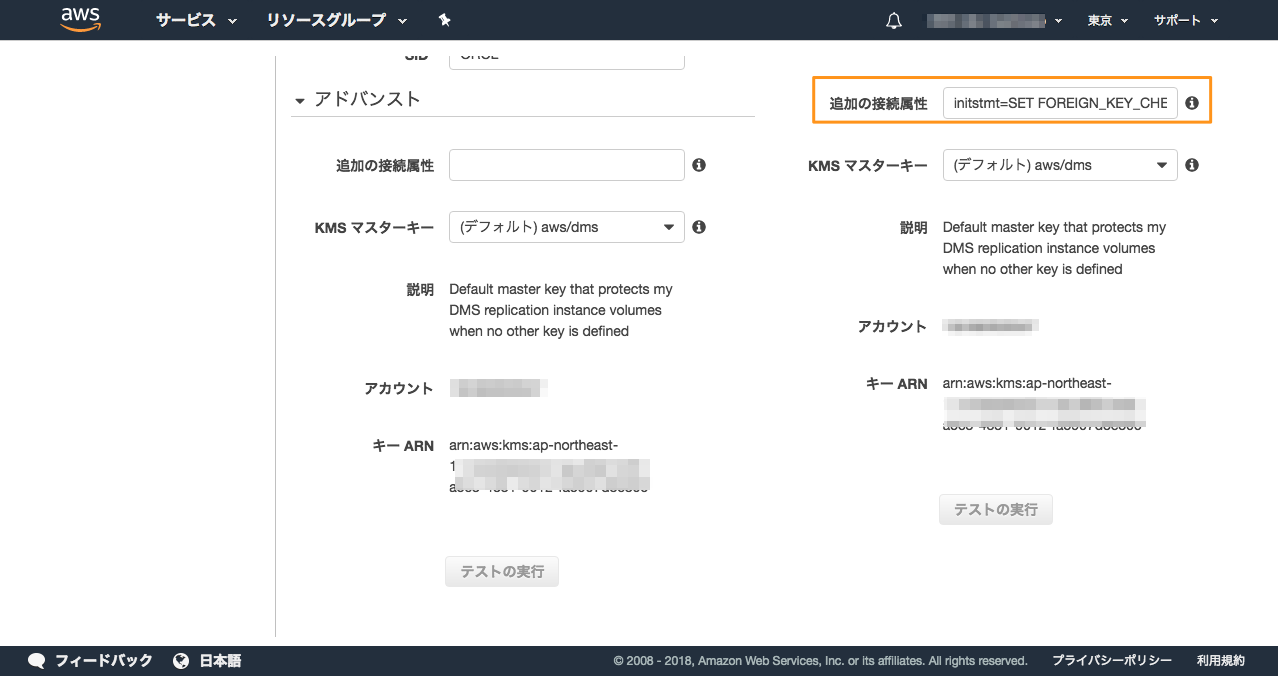This screenshot has height=676, width=1278.
Task: Open the サービス menu
Action: (196, 20)
